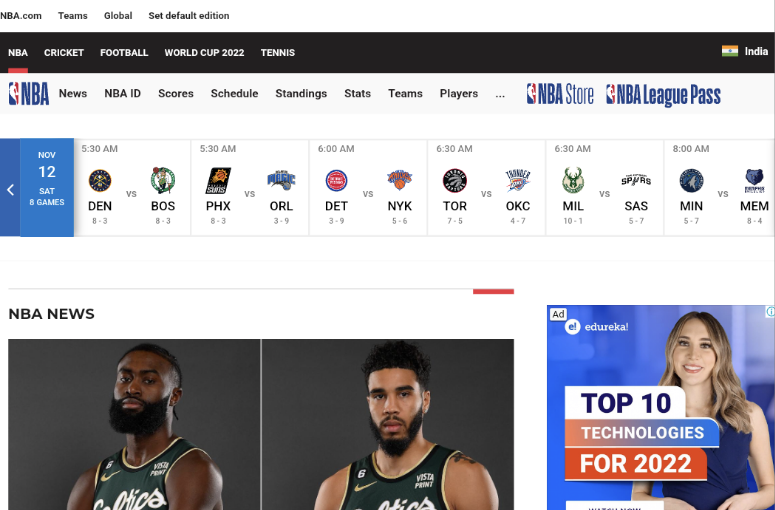This screenshot has height=510, width=775.
Task: Click the Toronto Raptors team logo
Action: [x=455, y=181]
